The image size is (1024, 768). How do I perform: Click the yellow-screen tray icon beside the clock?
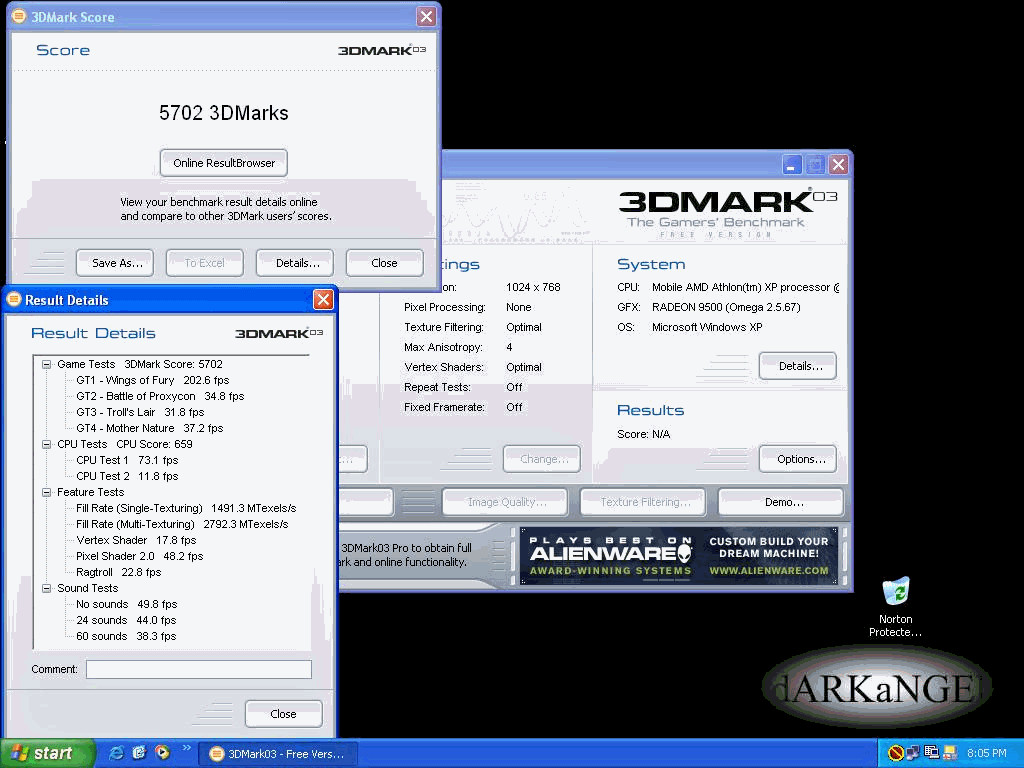(x=949, y=754)
